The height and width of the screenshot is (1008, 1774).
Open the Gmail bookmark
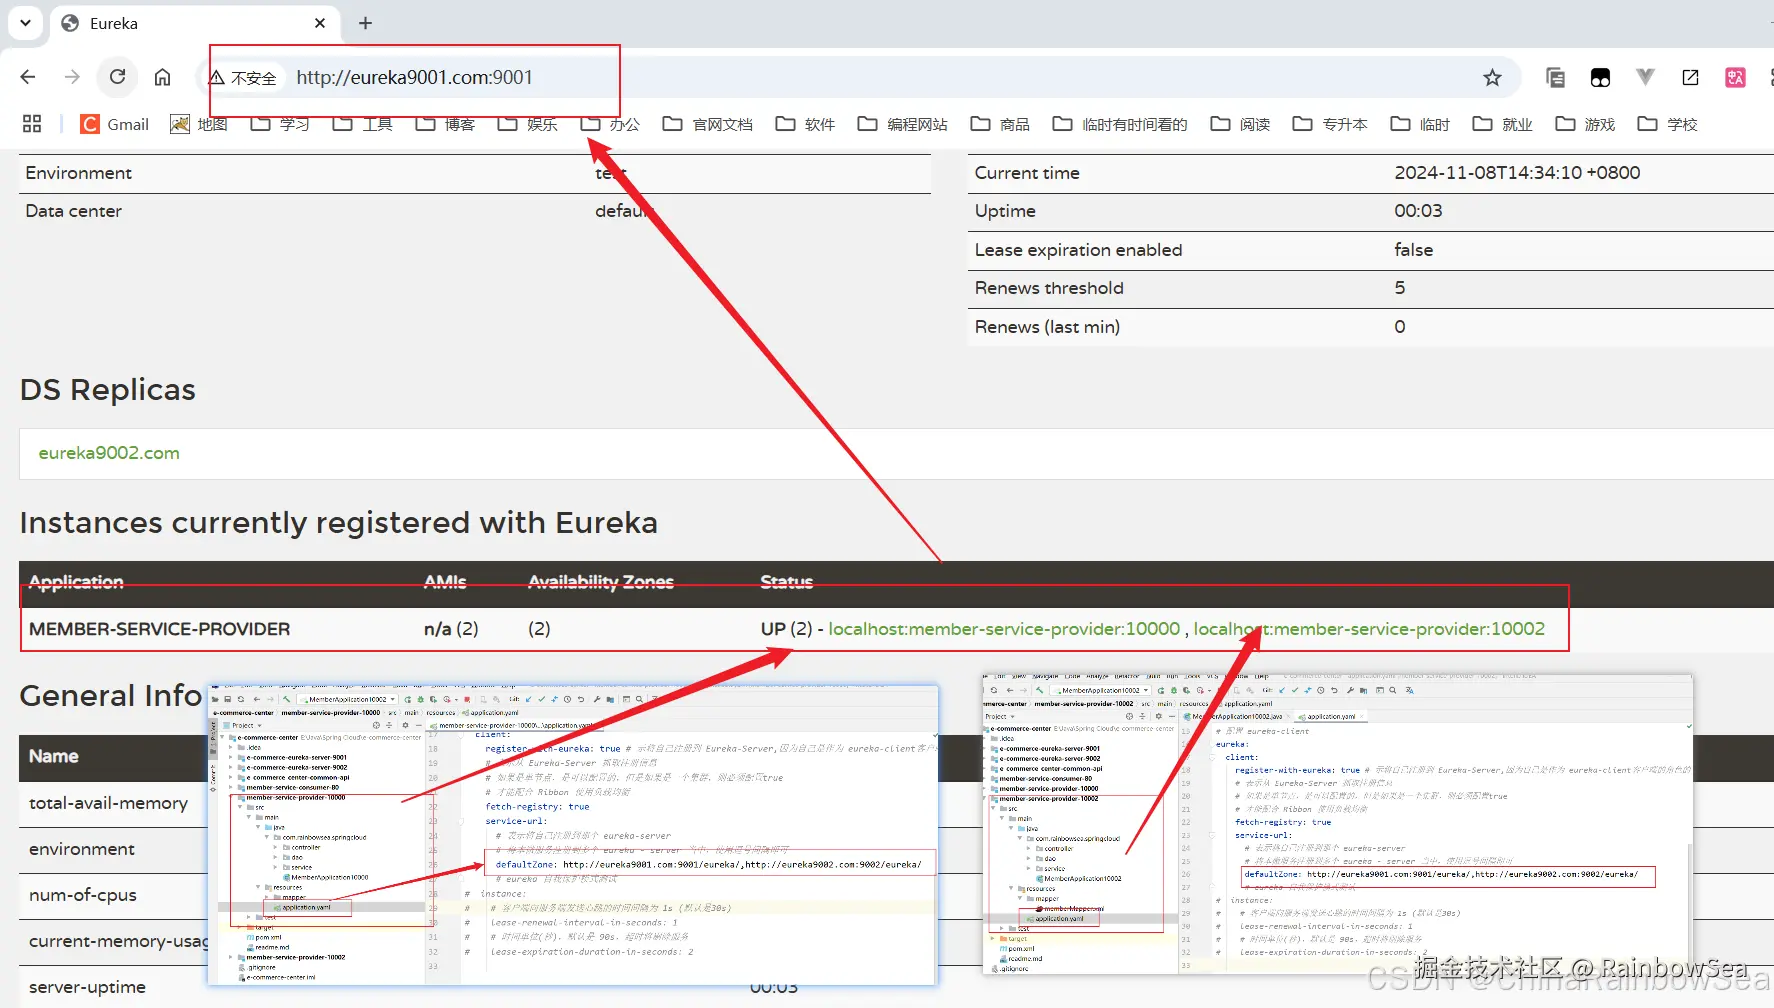[115, 124]
